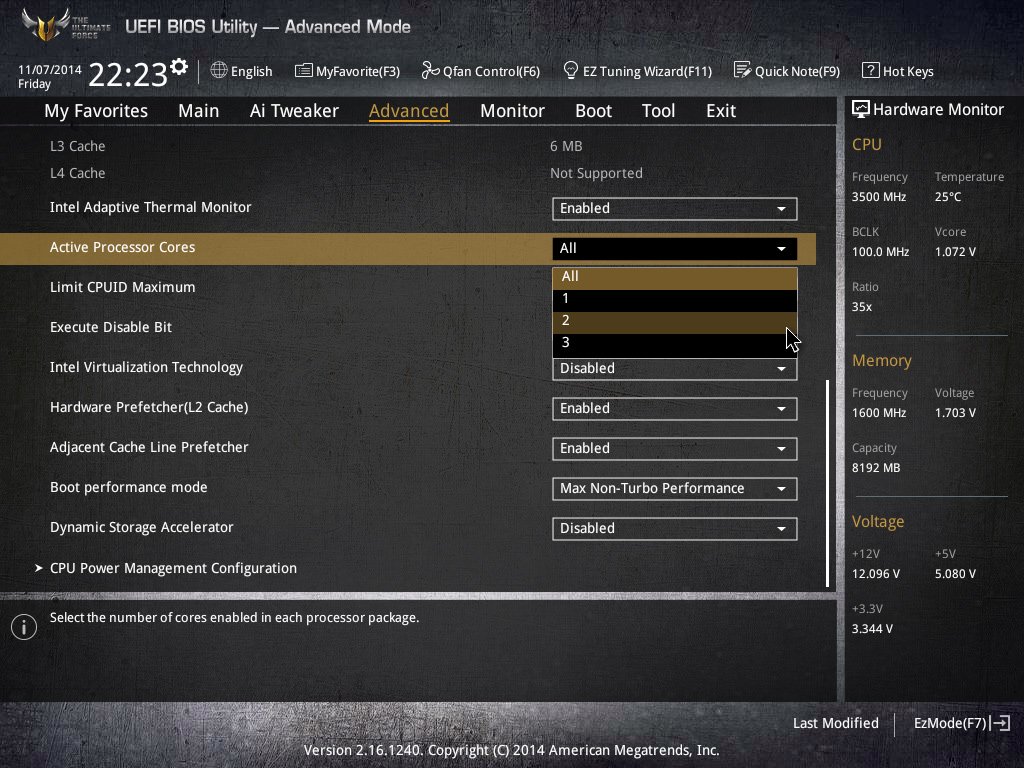The height and width of the screenshot is (768, 1024).
Task: Click the globe language icon
Action: click(x=219, y=71)
